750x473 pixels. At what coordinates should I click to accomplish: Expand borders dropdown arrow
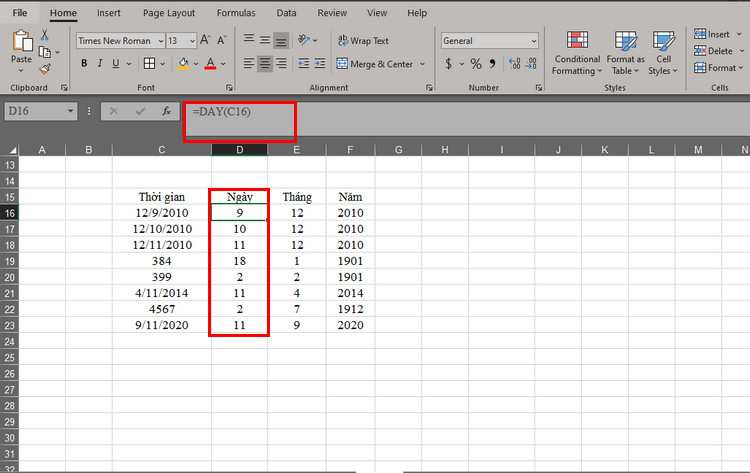[x=163, y=63]
